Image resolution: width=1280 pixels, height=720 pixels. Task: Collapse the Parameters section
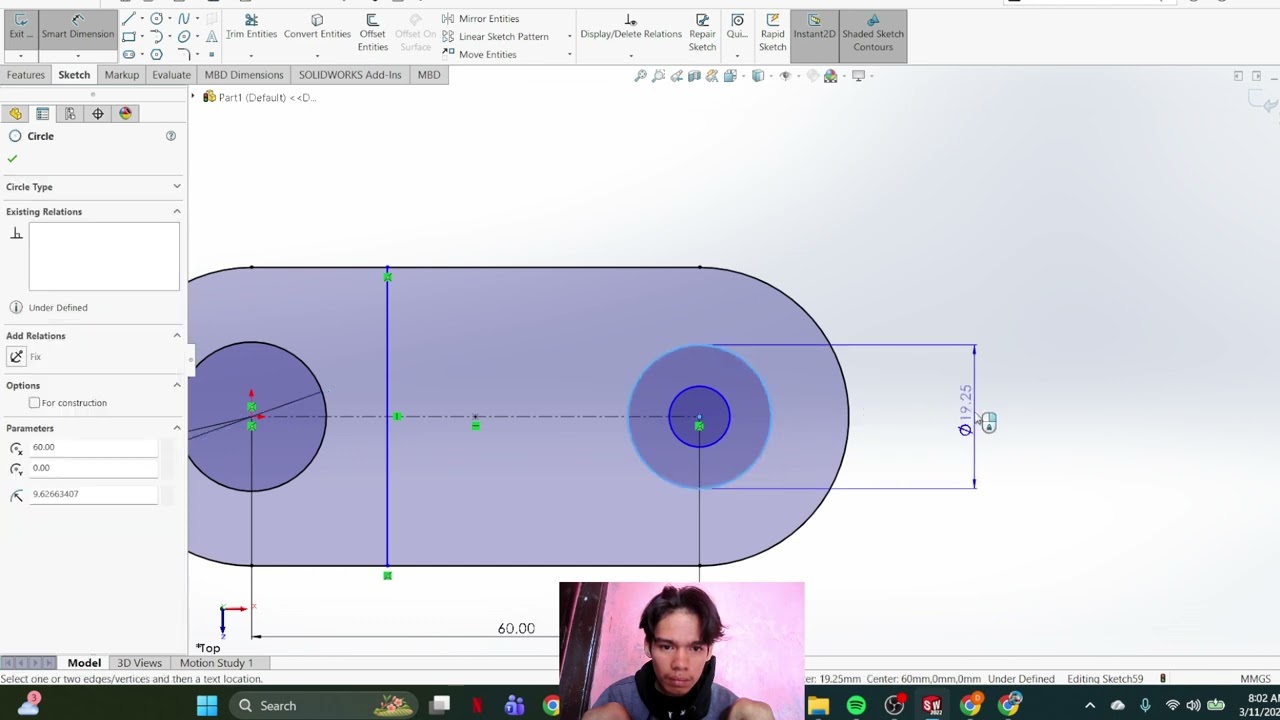pyautogui.click(x=177, y=428)
